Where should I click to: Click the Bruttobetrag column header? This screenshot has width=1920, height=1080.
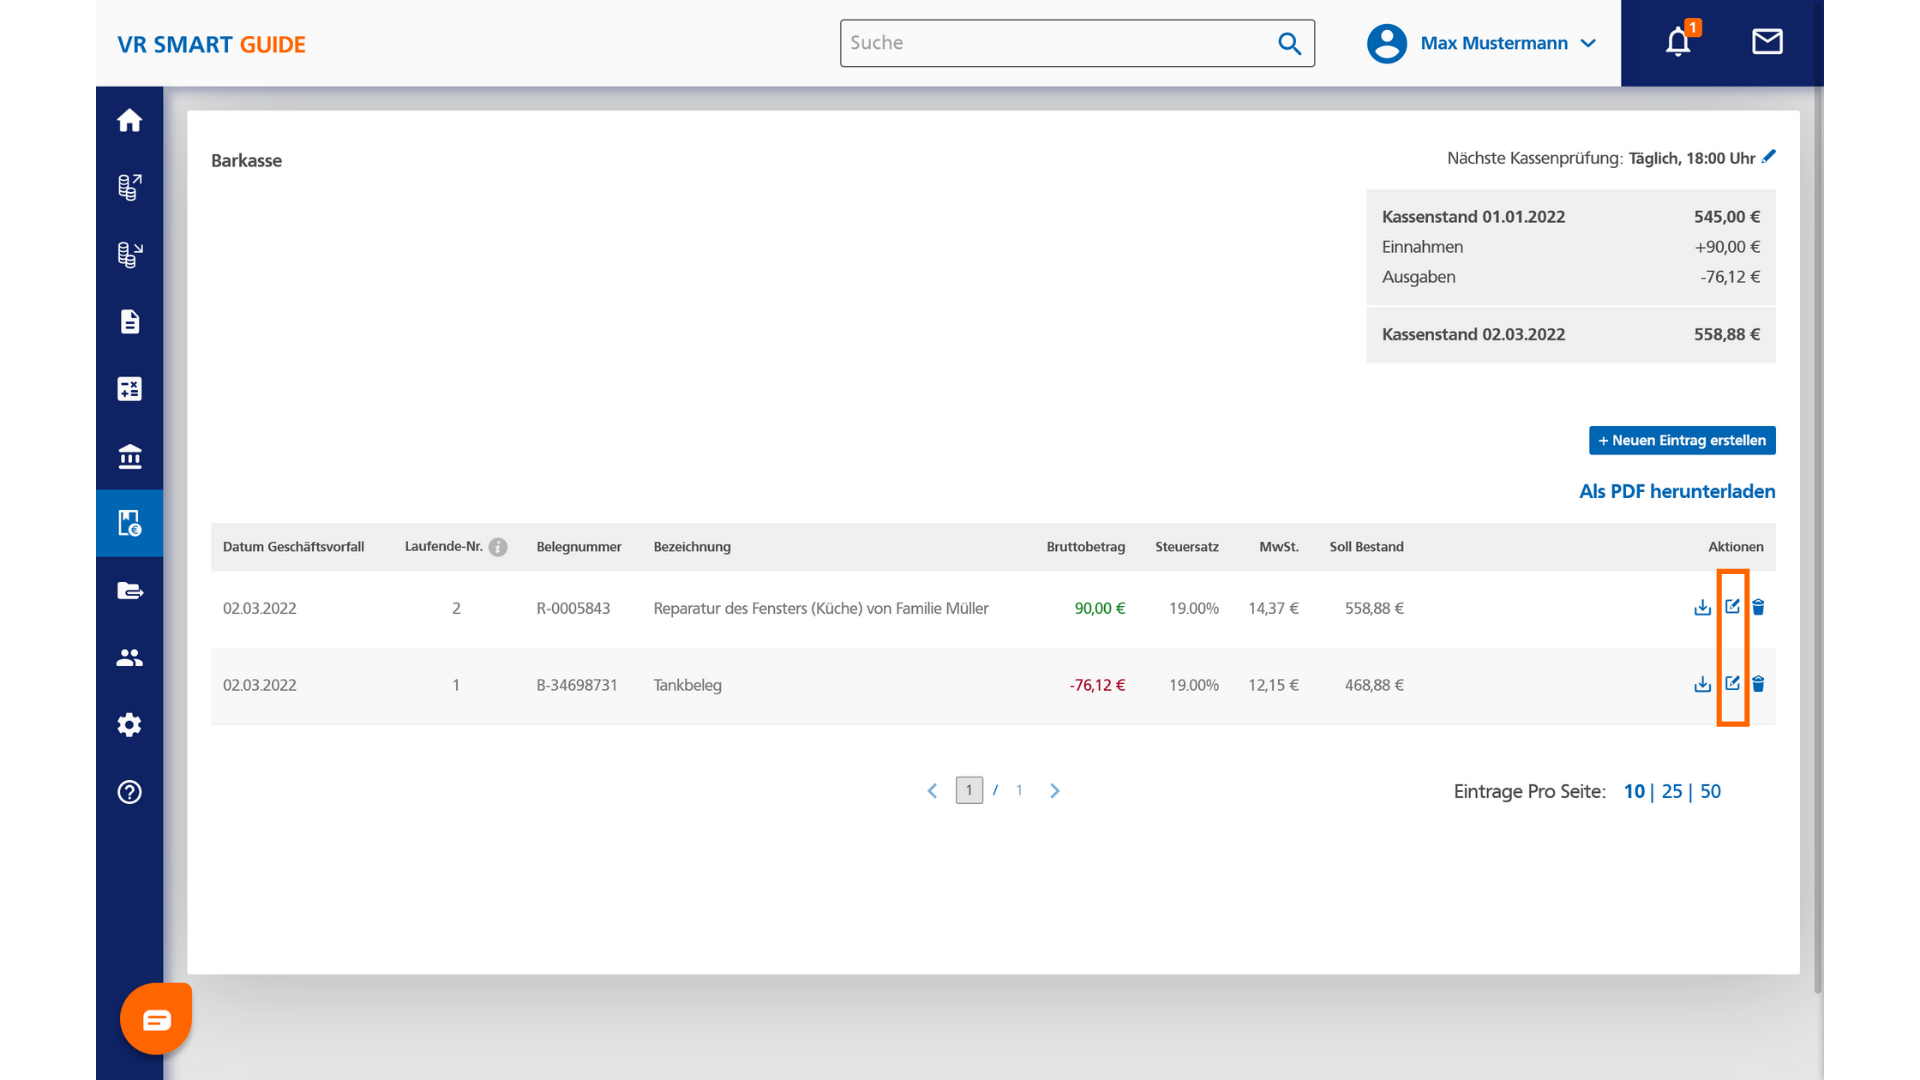click(1085, 547)
